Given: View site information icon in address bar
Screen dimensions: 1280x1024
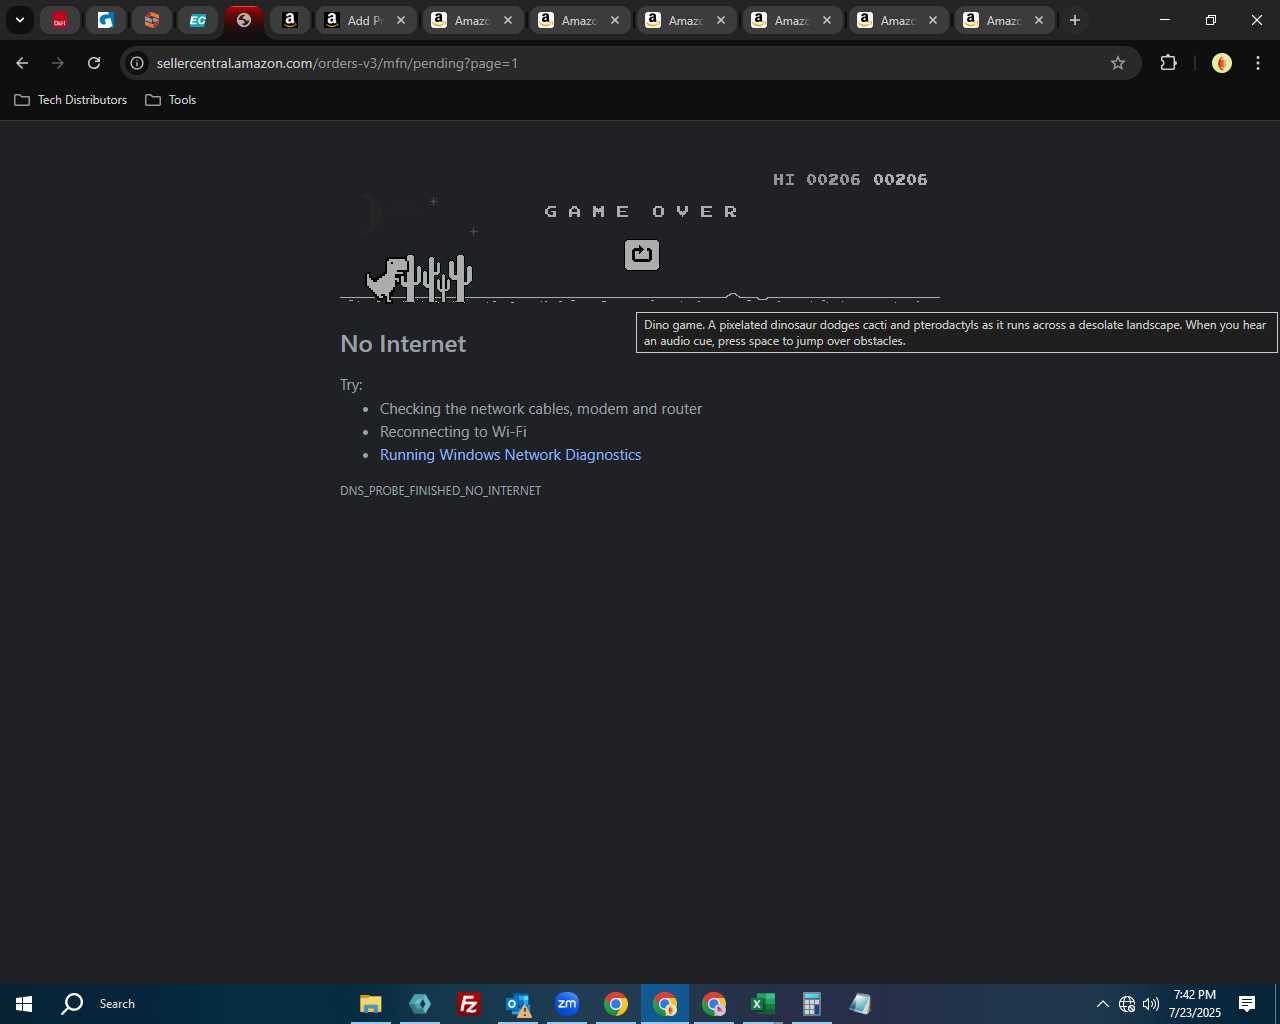Looking at the screenshot, I should (138, 63).
